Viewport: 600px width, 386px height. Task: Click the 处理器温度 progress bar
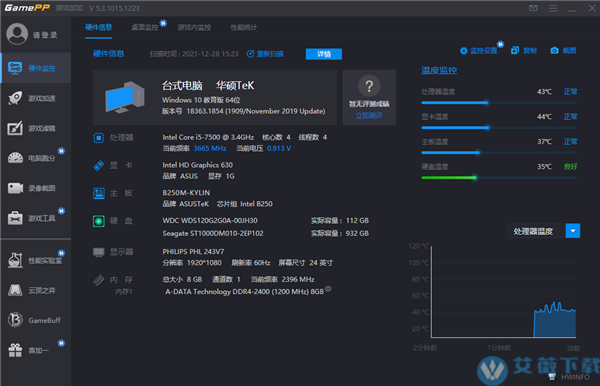[x=499, y=103]
